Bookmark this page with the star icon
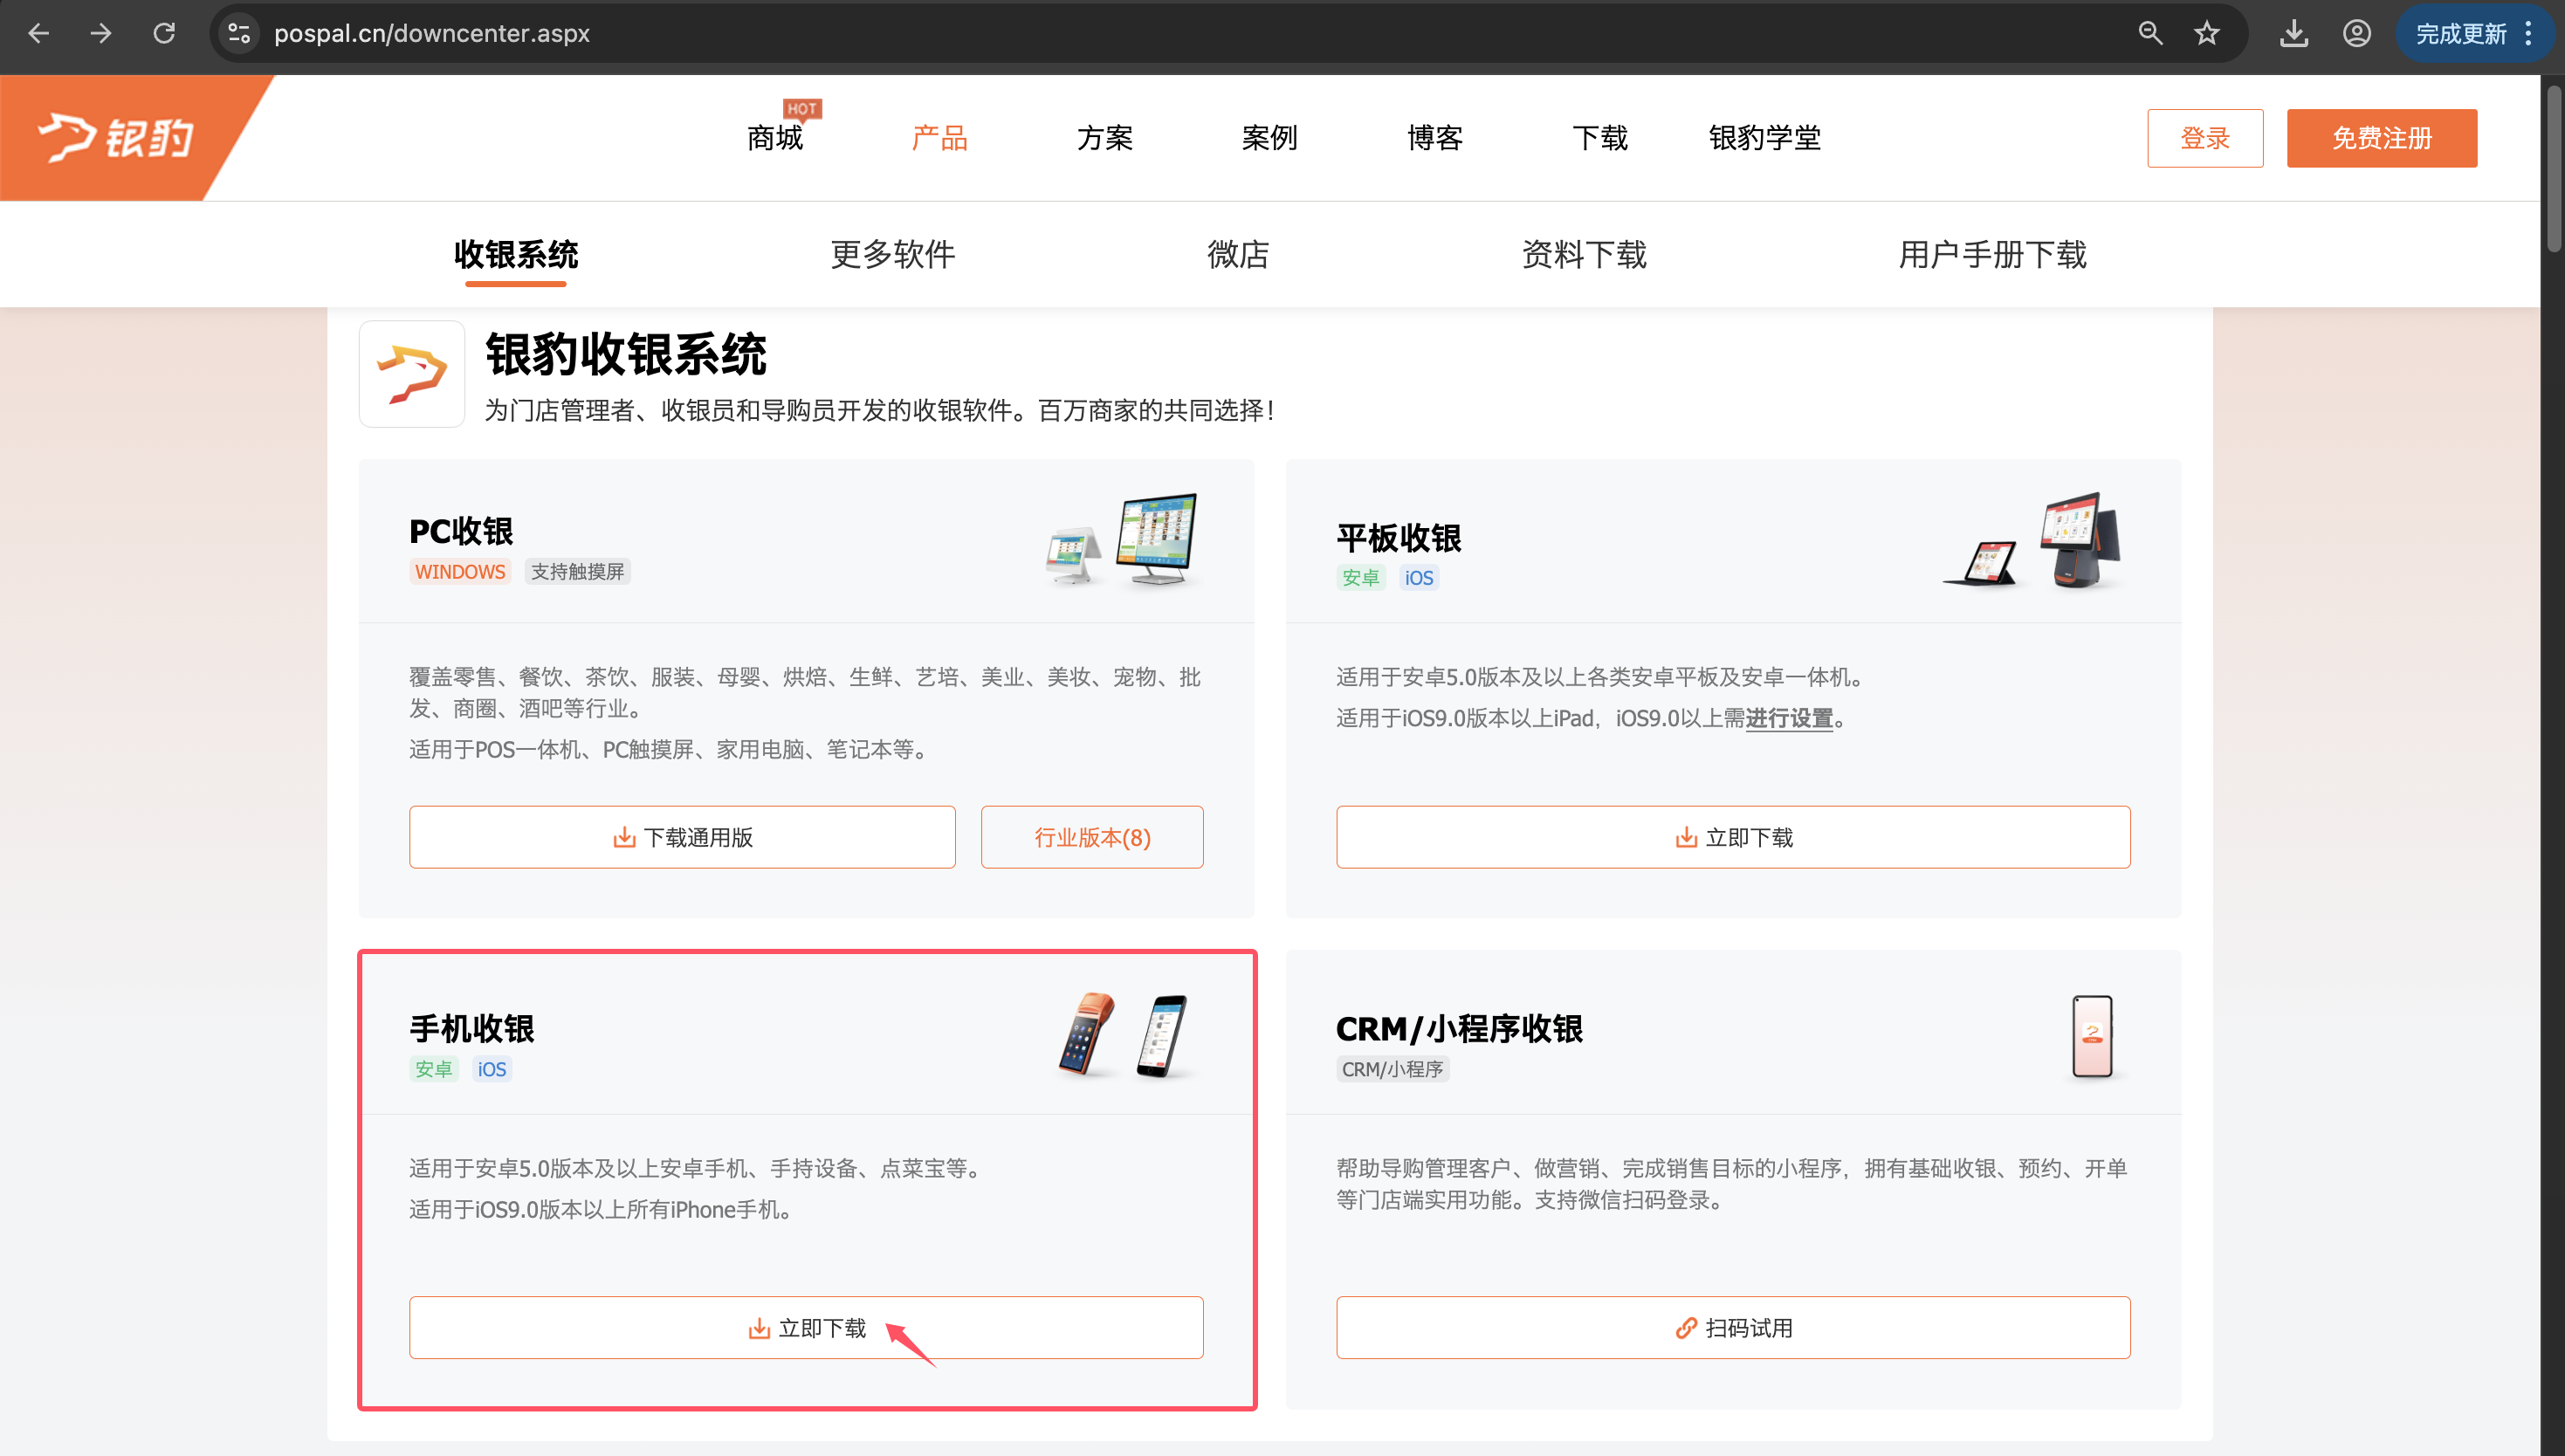 click(2207, 33)
